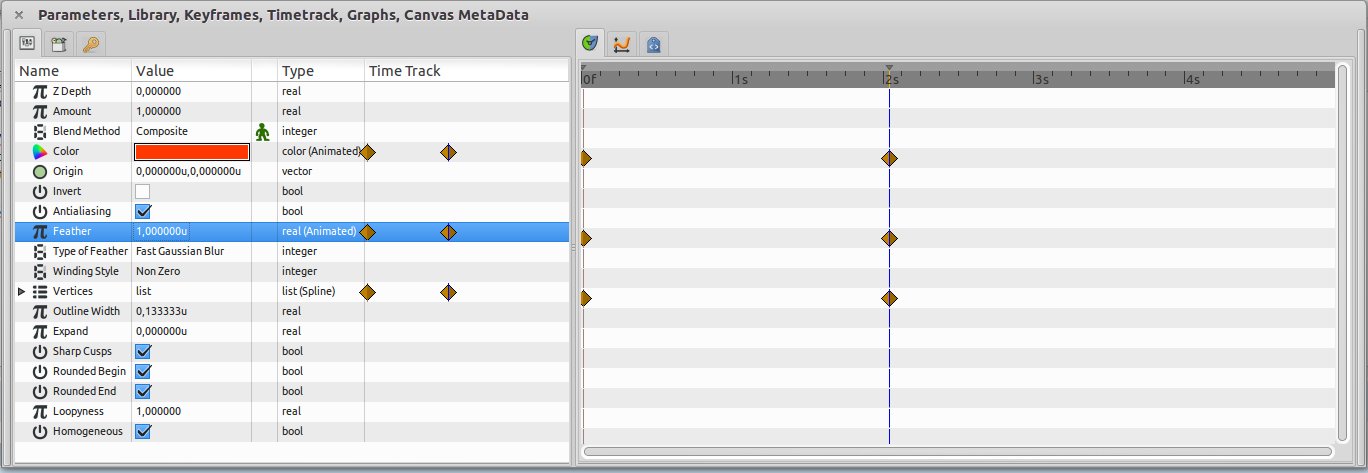Select the Vertices waypoint at 2s in timetrack
Viewport: 1368px width, 473px height.
(x=889, y=298)
